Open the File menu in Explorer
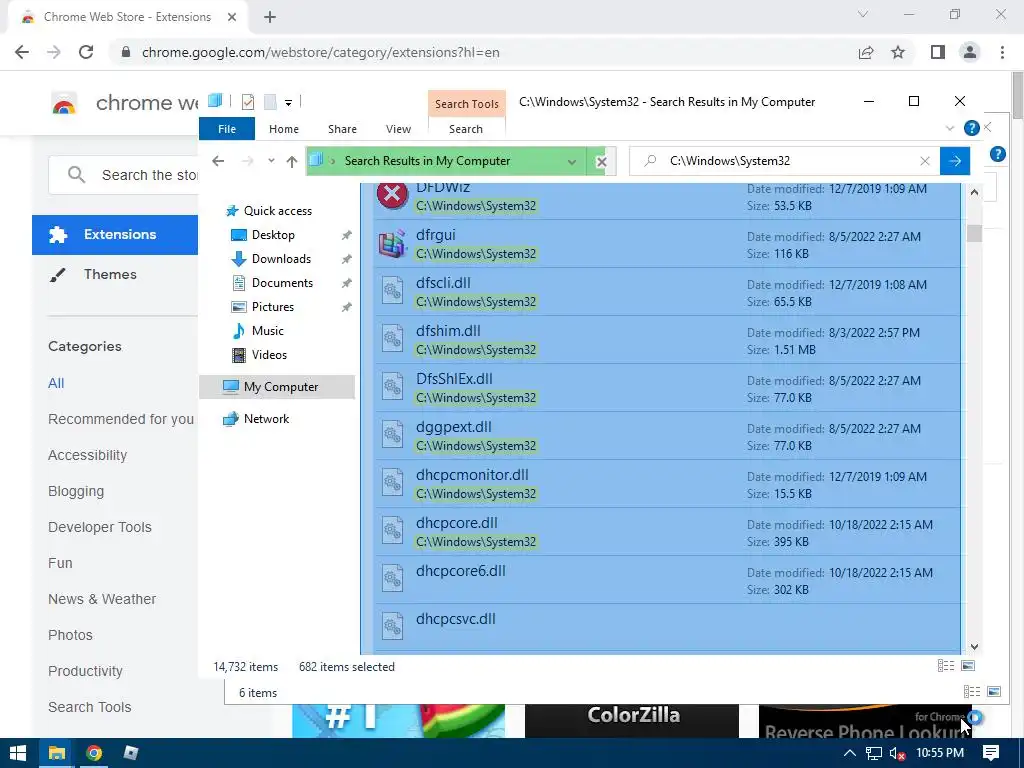1024x768 pixels. [x=227, y=129]
